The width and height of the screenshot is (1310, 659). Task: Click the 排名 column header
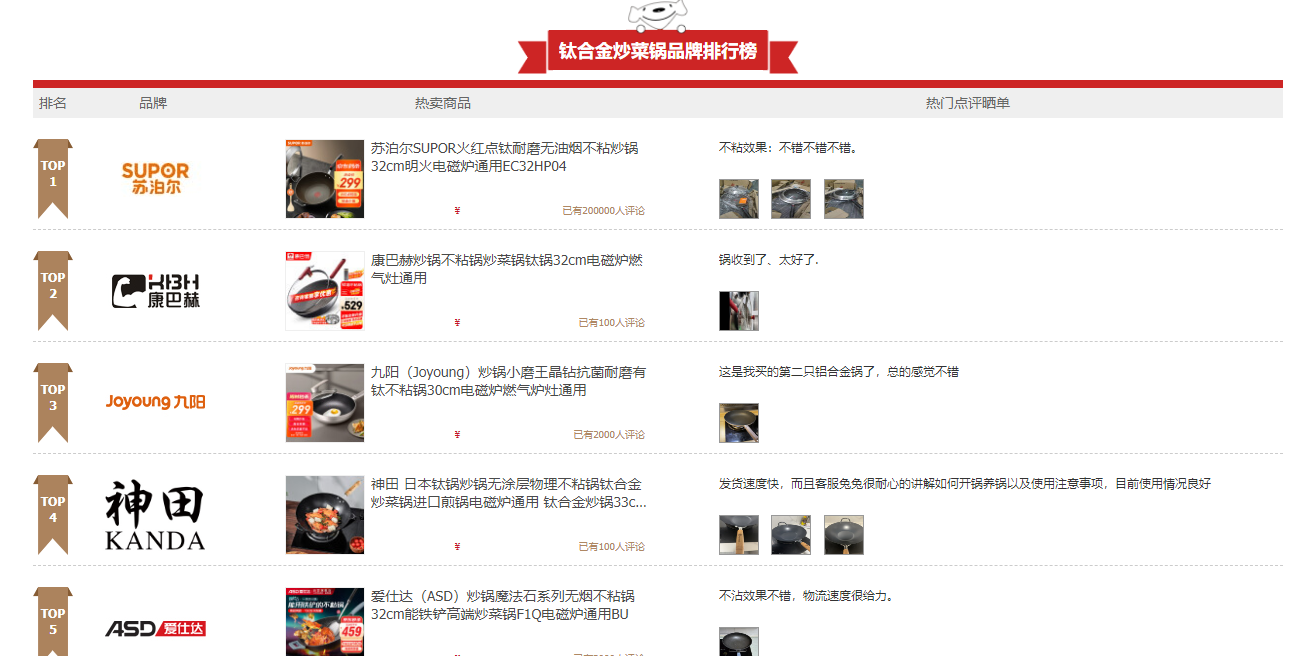point(53,103)
